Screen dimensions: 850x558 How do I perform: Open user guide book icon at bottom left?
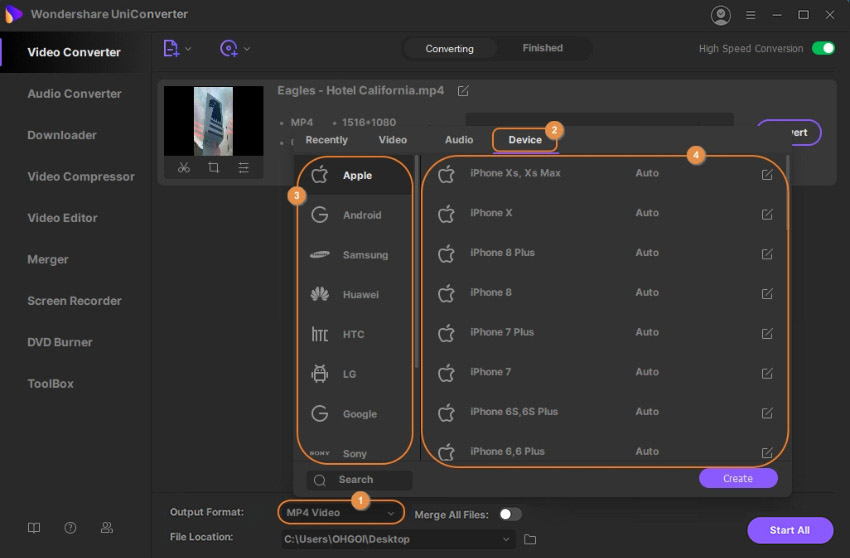[34, 528]
